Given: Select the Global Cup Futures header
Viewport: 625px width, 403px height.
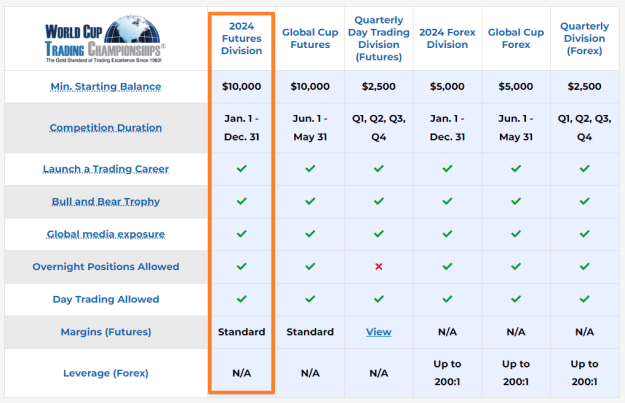Looking at the screenshot, I should coord(310,39).
